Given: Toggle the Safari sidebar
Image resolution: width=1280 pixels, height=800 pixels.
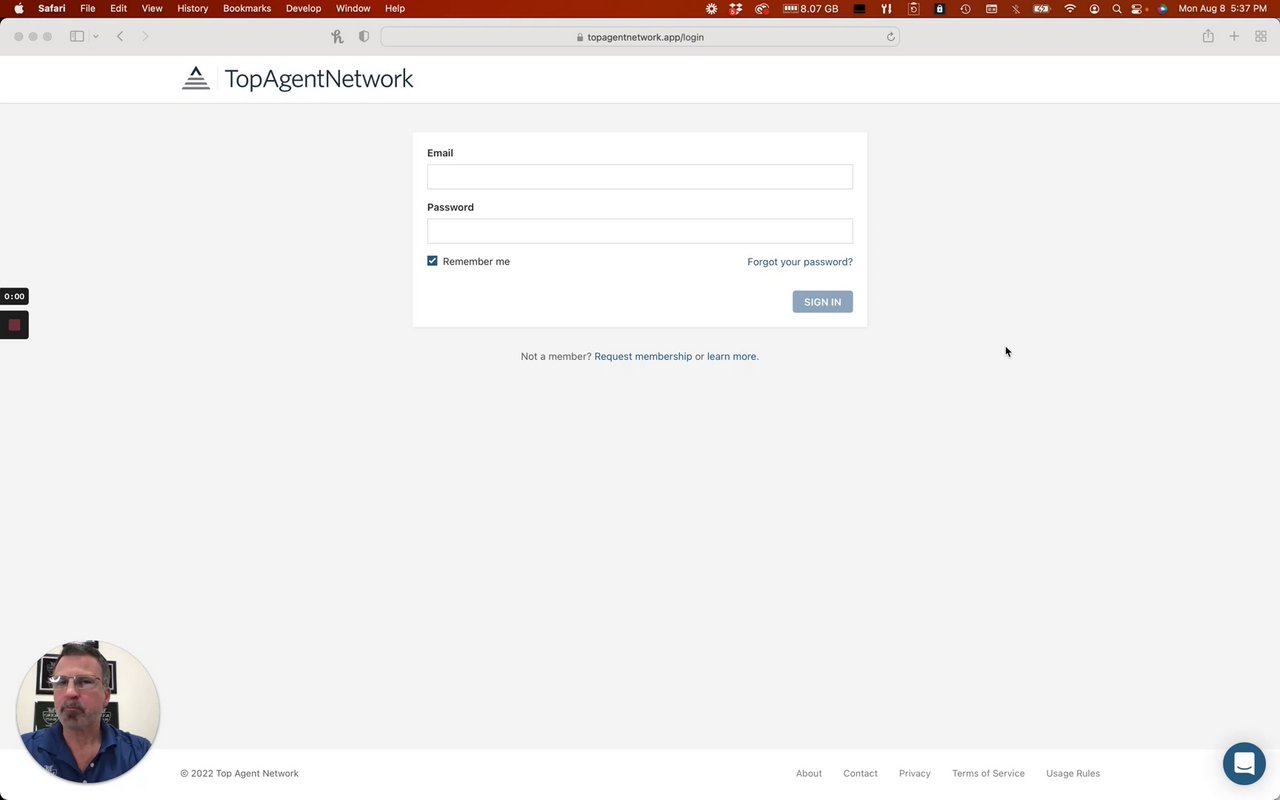Looking at the screenshot, I should (x=77, y=37).
